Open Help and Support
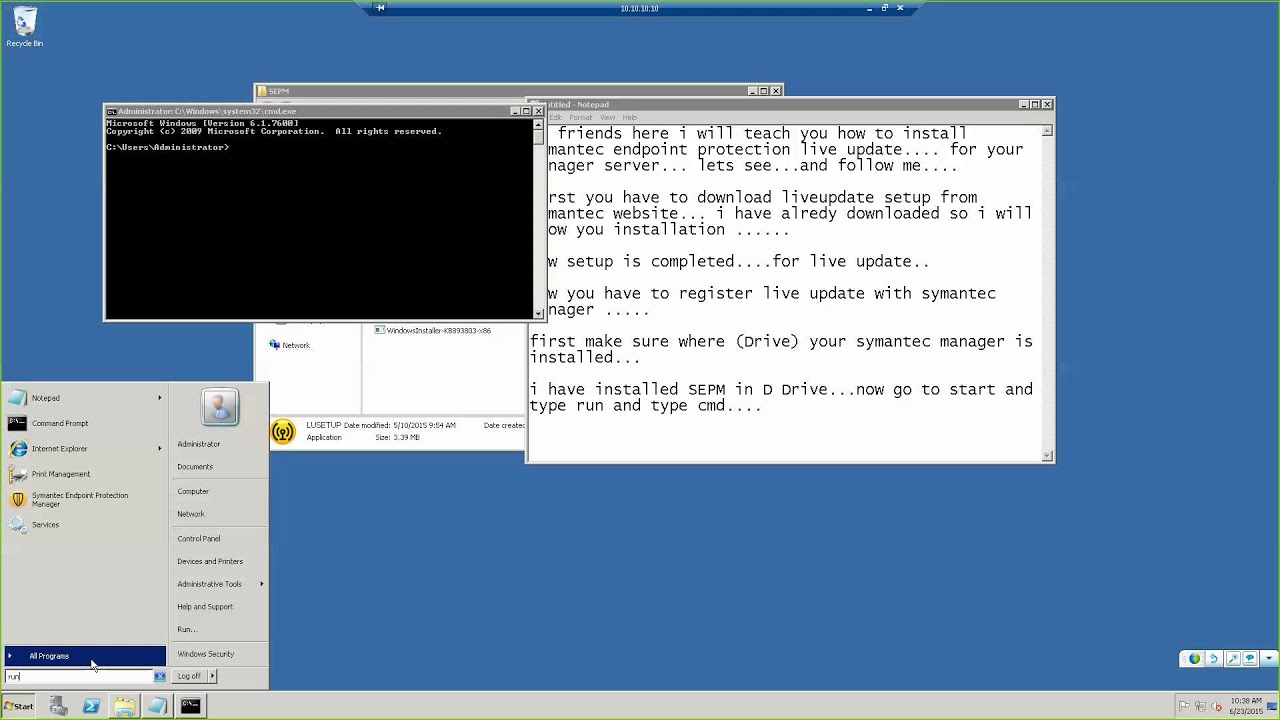This screenshot has width=1280, height=720. pos(205,607)
